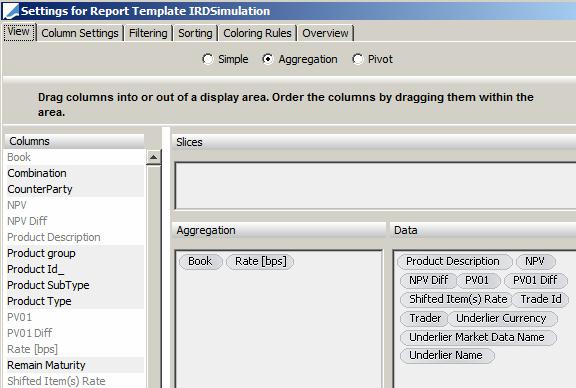
Task: Select the NPV chip in Data area
Action: click(x=536, y=261)
